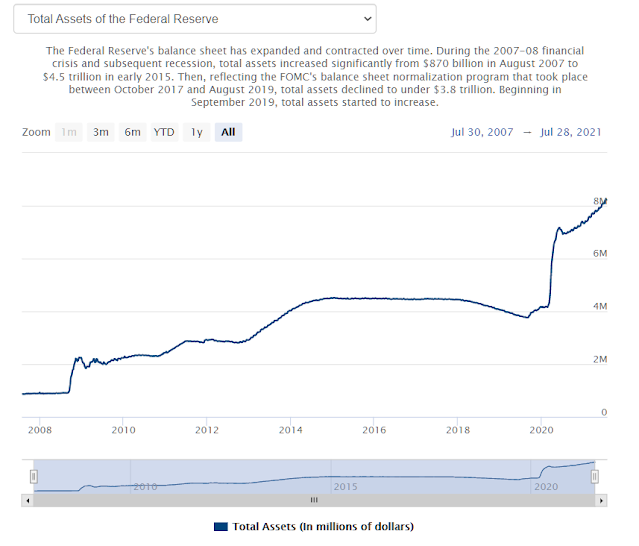Screen dimensions: 639x546
Task: Click the 2010 x-axis label
Action: (x=123, y=430)
